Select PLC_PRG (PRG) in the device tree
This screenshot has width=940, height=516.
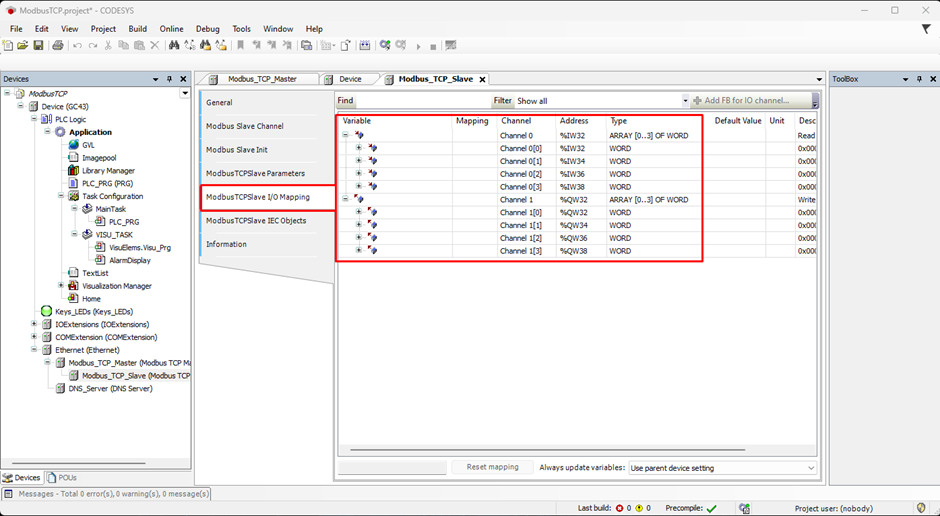(101, 183)
